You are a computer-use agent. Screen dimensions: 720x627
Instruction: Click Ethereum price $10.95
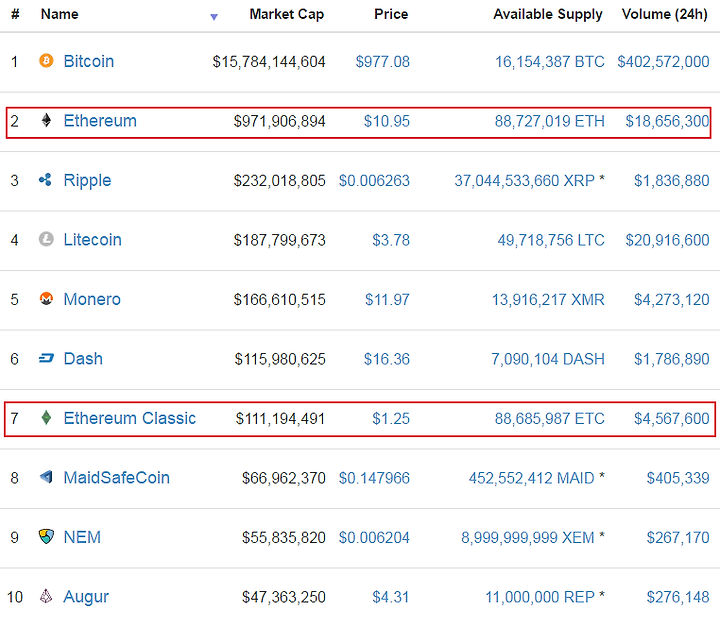[x=387, y=121]
